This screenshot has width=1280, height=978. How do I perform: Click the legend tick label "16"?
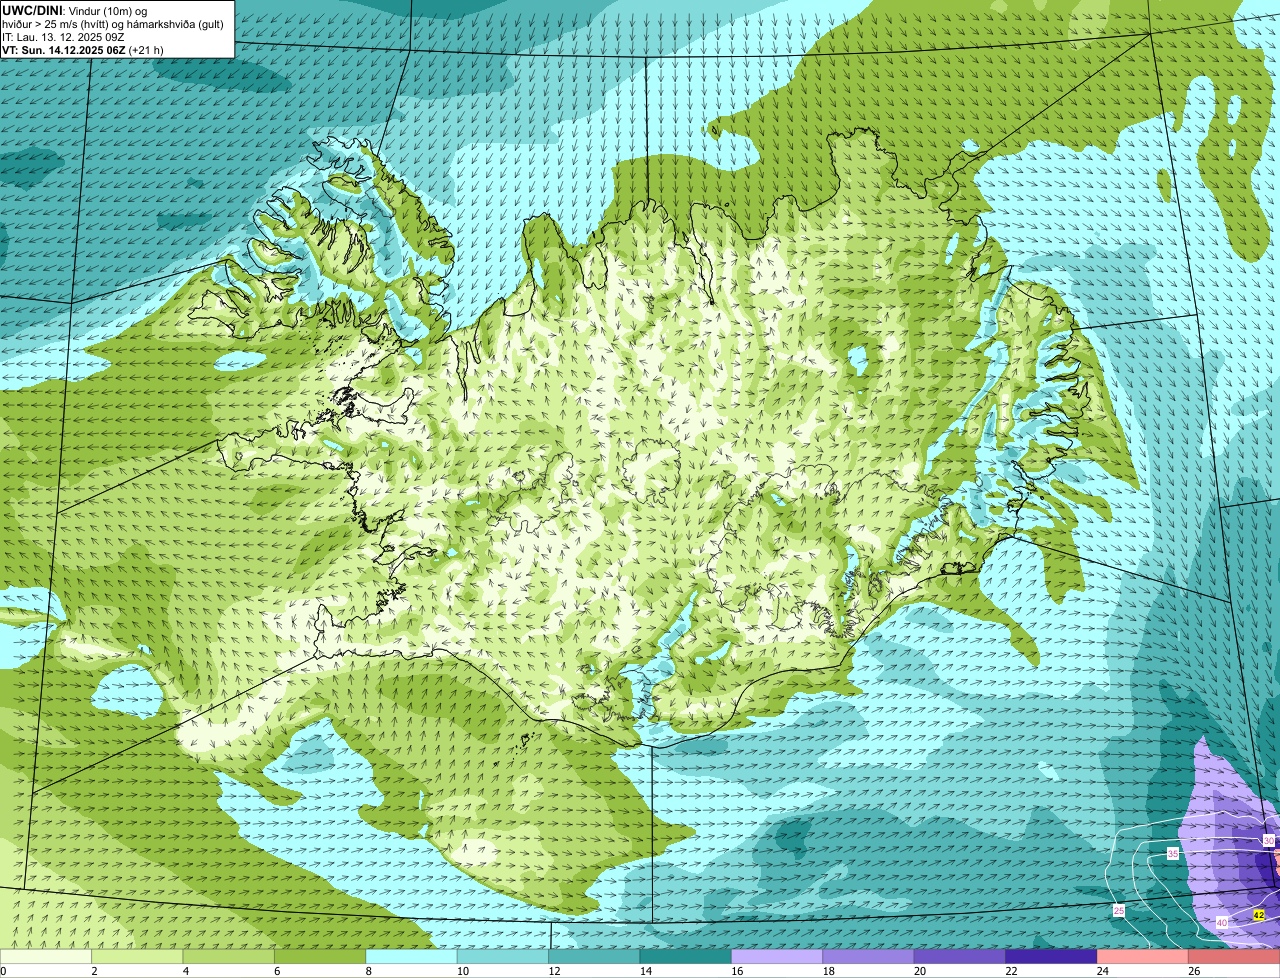737,971
